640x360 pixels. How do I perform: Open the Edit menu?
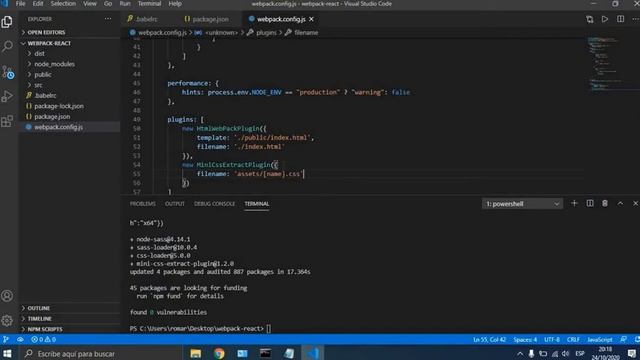click(38, 4)
